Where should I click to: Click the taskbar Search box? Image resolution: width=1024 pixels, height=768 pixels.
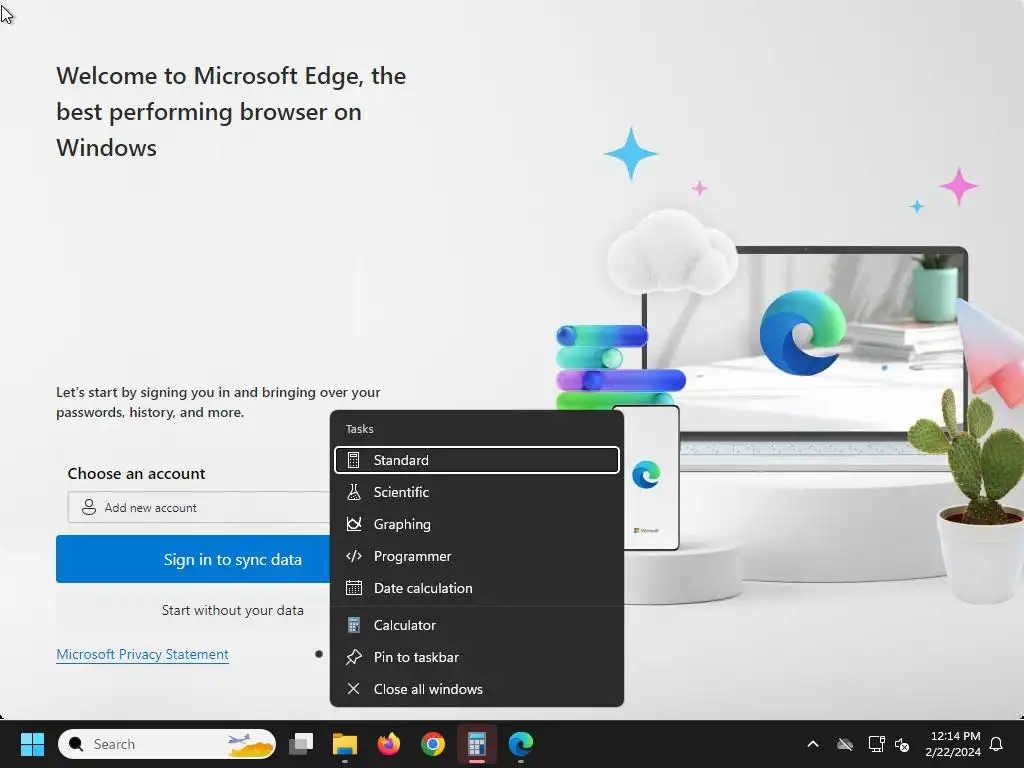pyautogui.click(x=167, y=744)
